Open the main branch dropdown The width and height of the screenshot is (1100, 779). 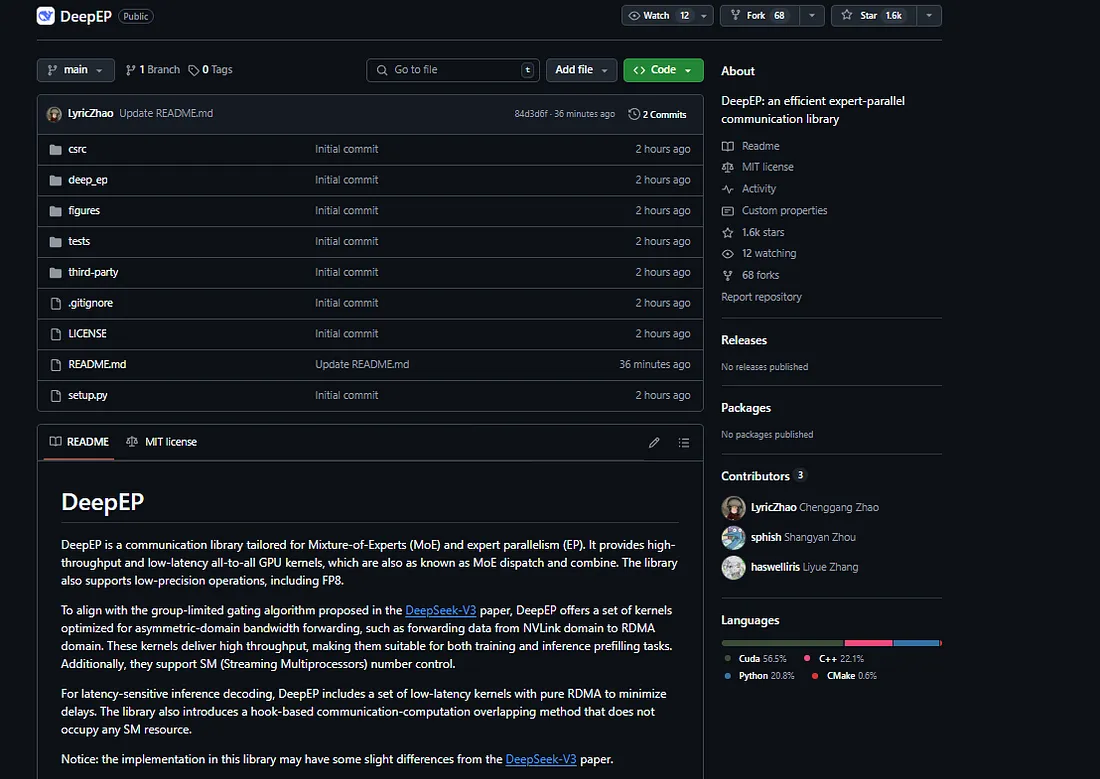tap(76, 70)
